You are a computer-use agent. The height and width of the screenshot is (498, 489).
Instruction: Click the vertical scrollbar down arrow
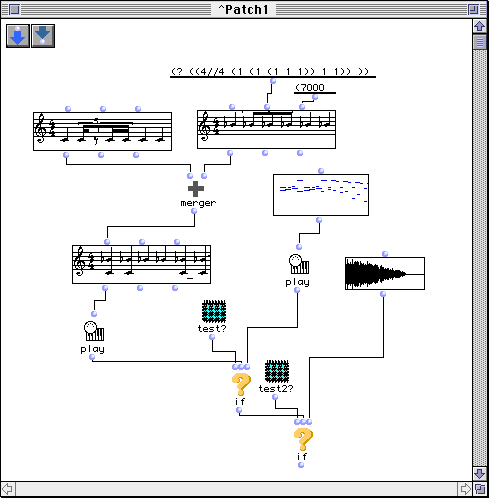(x=480, y=473)
